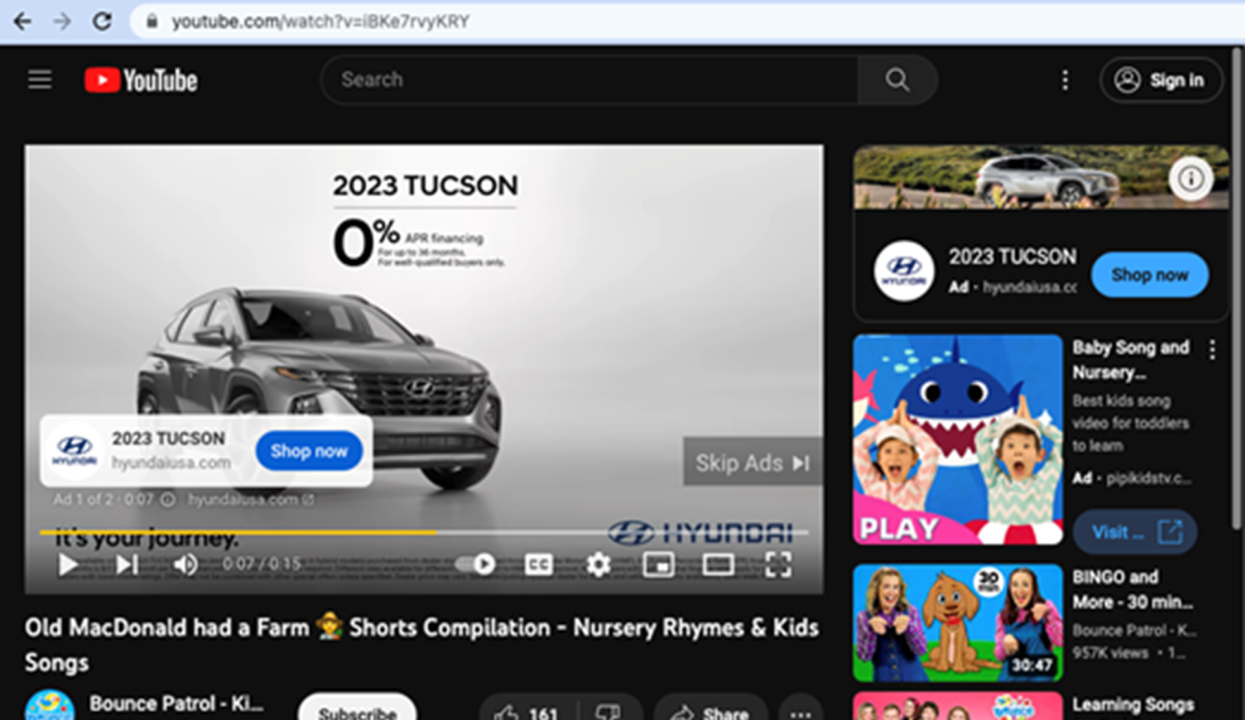Screen dimensions: 1245x720
Task: Click the pipikidstv.c... advertiser text
Action: click(1149, 478)
